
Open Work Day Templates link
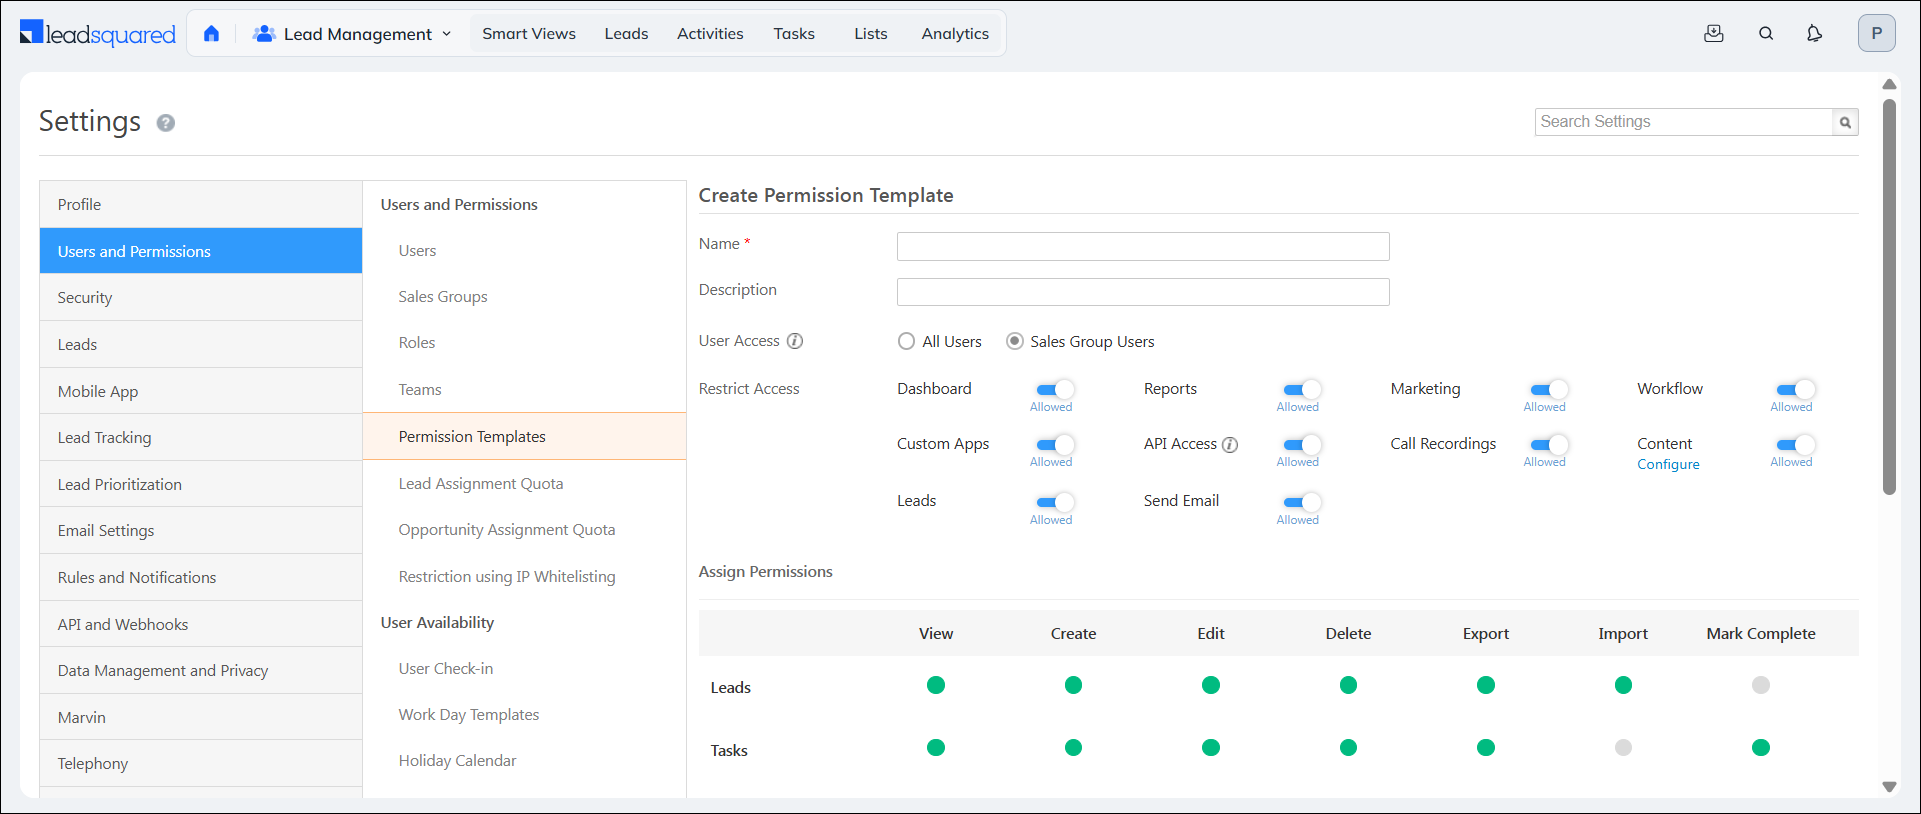[x=469, y=715]
